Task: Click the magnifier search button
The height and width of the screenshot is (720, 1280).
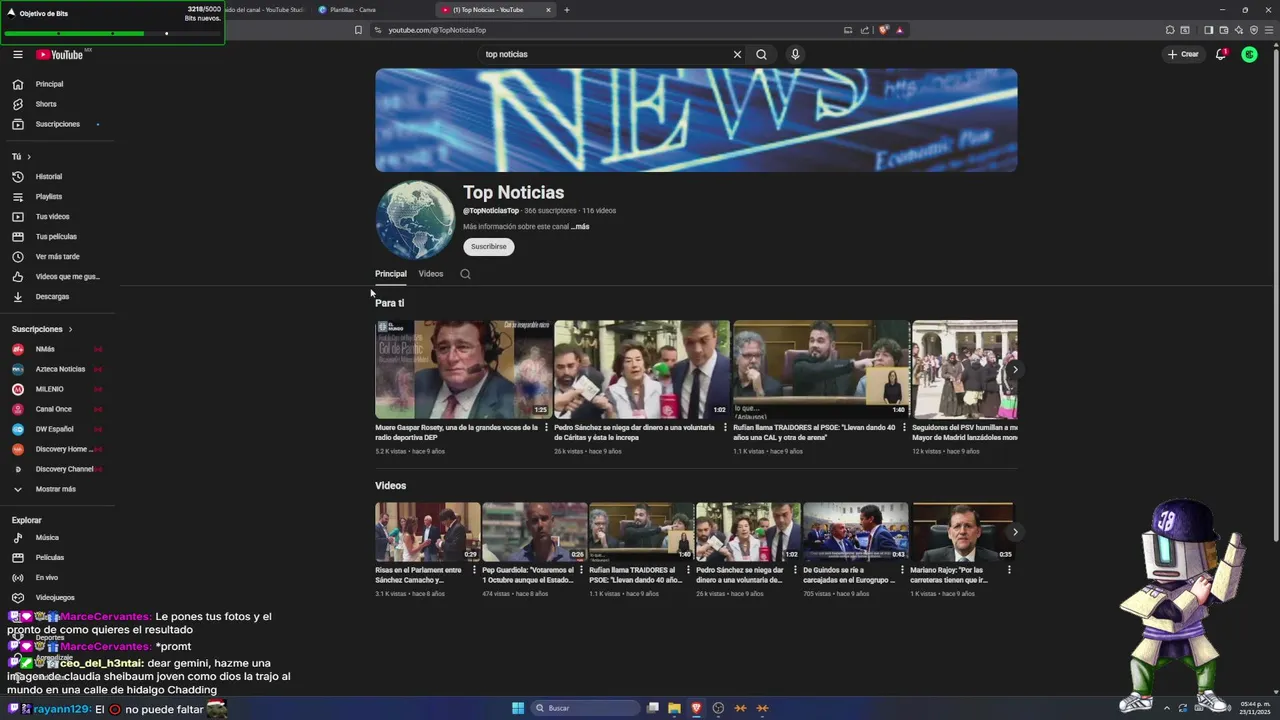Action: click(x=761, y=54)
